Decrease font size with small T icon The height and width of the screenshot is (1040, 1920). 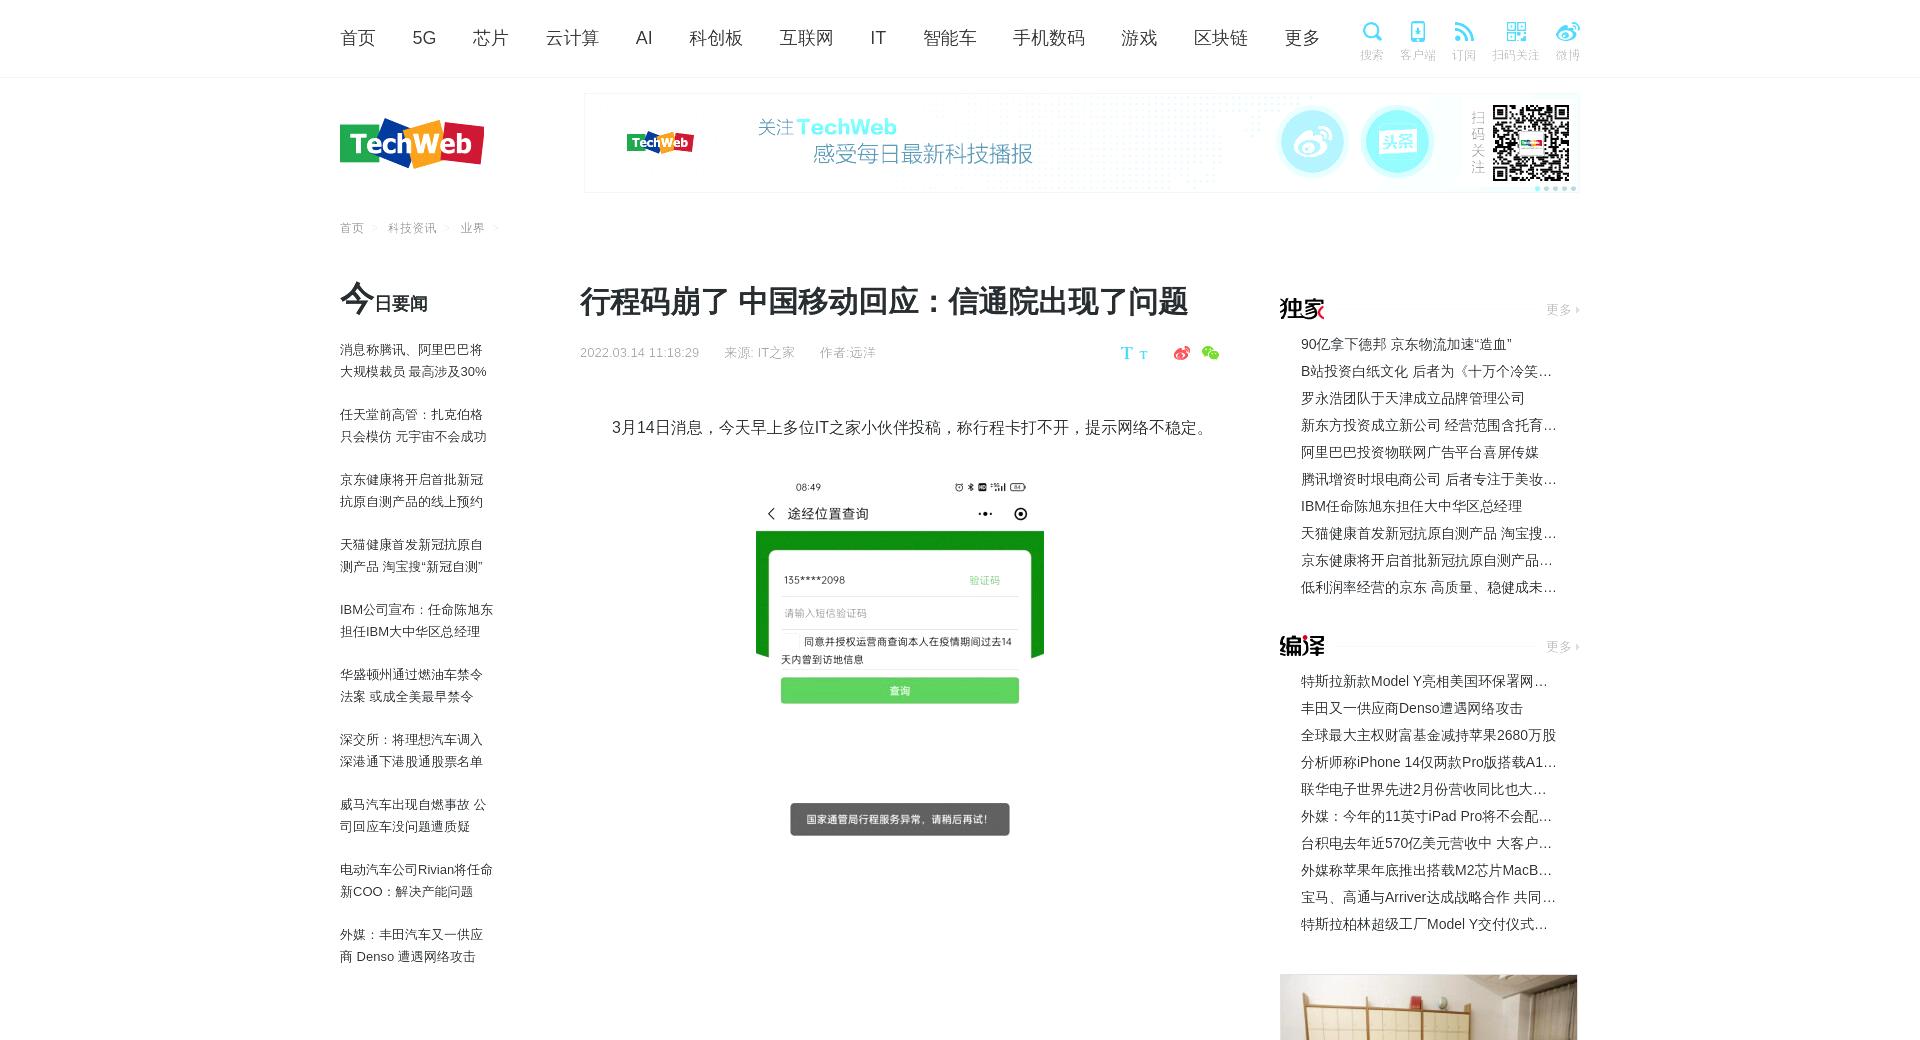click(x=1143, y=355)
